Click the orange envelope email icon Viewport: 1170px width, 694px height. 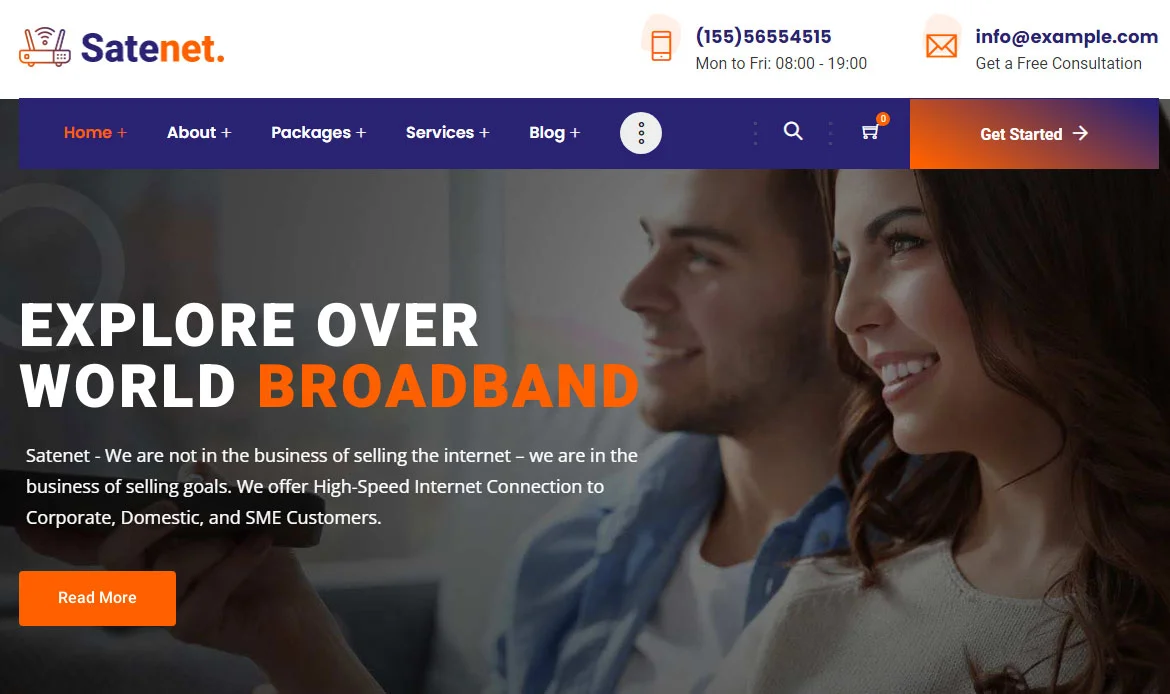pos(941,46)
